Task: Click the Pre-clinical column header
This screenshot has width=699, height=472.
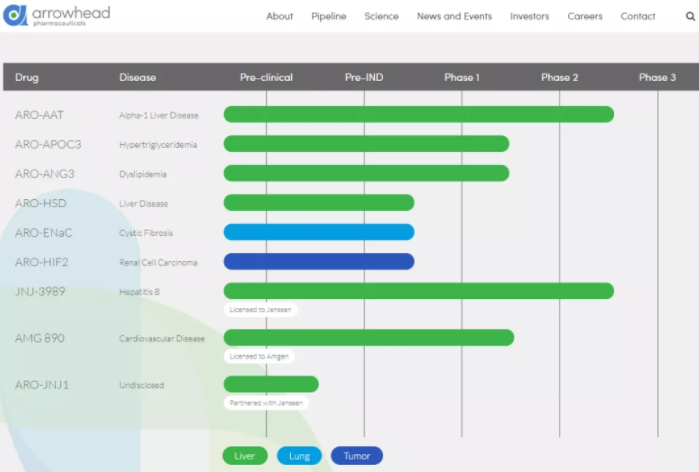Action: [x=267, y=78]
